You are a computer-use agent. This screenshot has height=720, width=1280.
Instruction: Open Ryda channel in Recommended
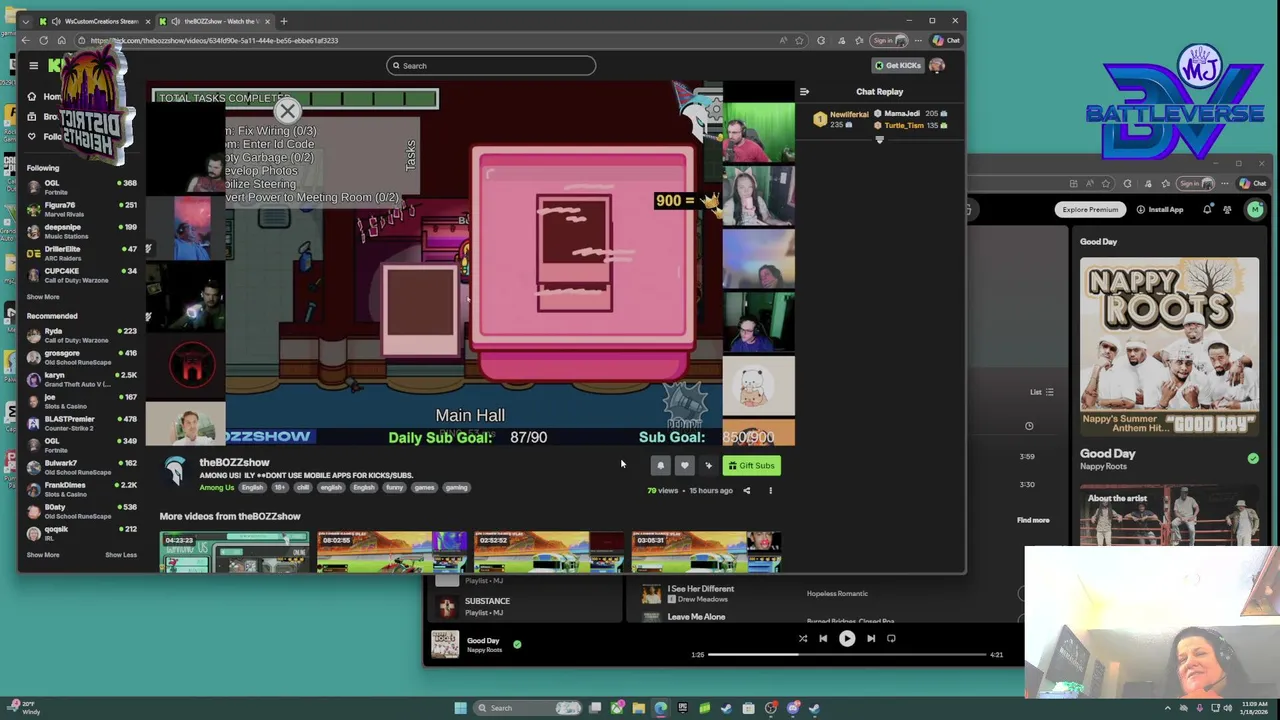pos(82,335)
